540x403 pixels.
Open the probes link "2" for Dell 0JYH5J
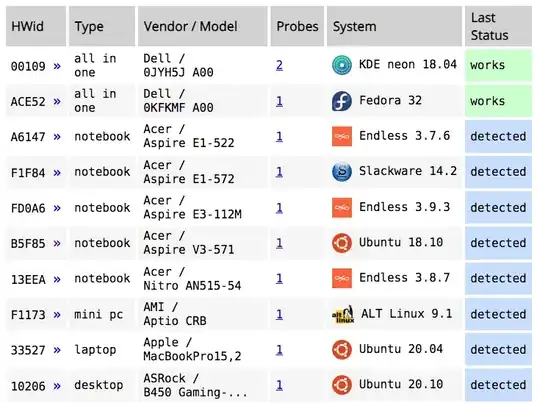[x=279, y=65]
